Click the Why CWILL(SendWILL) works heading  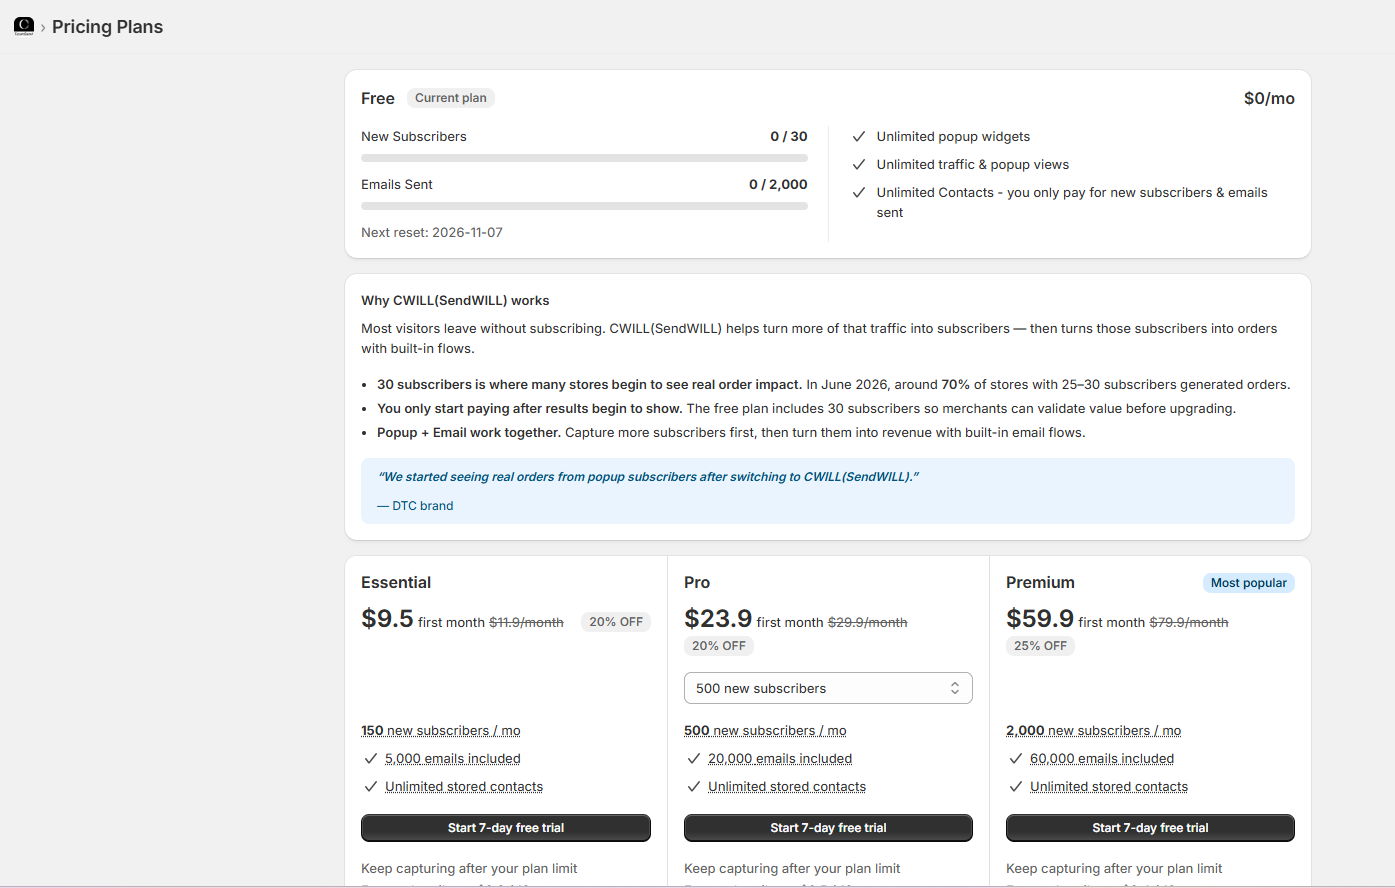(x=455, y=300)
